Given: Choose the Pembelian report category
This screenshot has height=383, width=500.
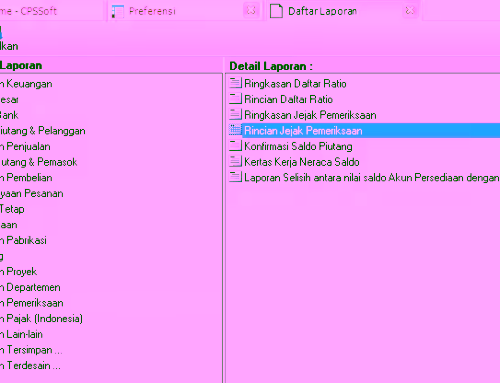Looking at the screenshot, I should (26, 178).
